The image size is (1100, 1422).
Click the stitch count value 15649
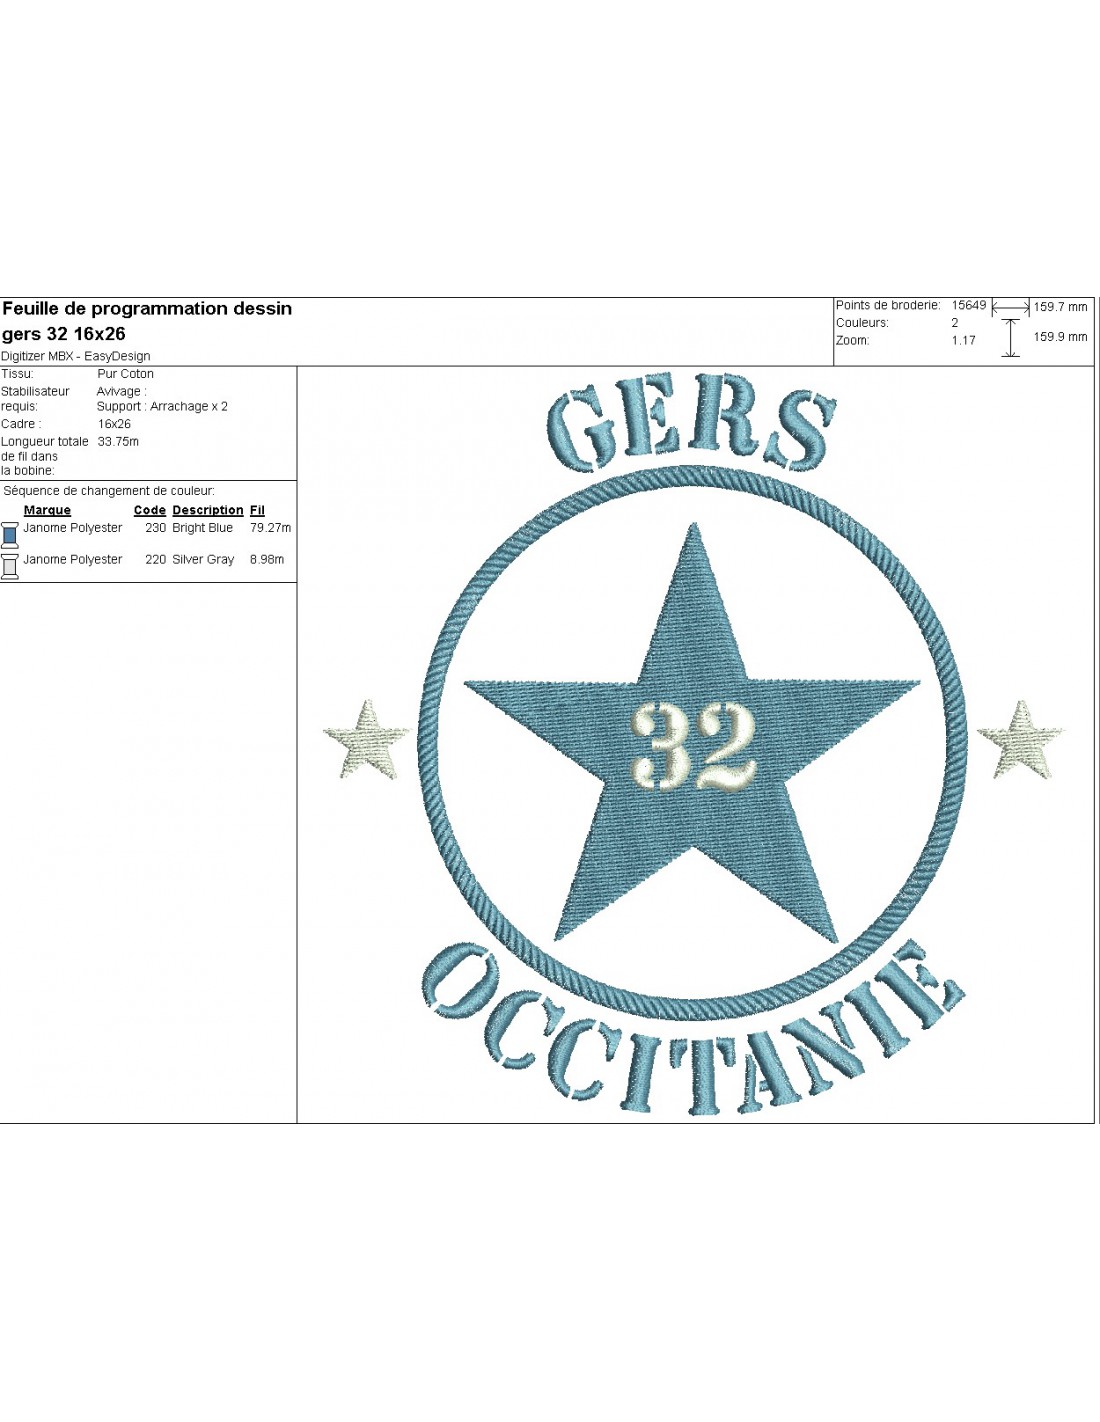coord(968,306)
